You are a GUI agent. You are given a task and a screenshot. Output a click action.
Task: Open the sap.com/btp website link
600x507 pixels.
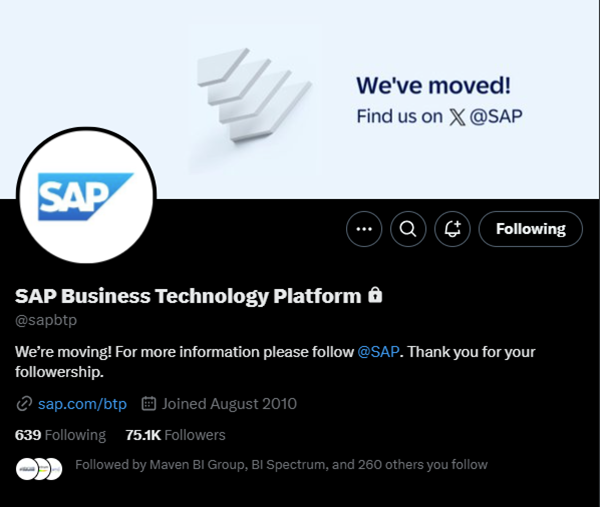pyautogui.click(x=82, y=404)
